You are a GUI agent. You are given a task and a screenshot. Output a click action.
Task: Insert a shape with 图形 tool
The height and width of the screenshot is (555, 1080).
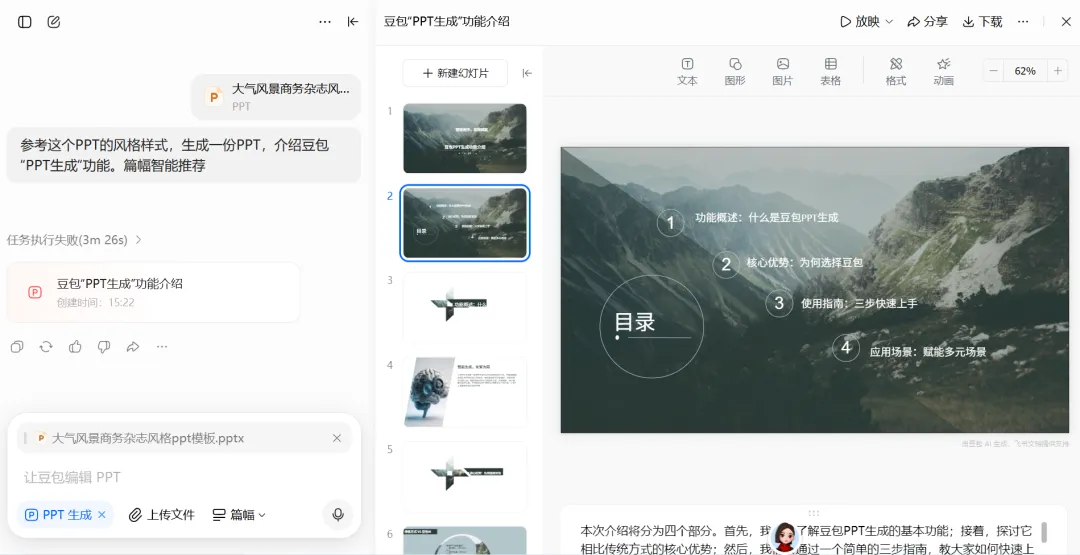(735, 72)
